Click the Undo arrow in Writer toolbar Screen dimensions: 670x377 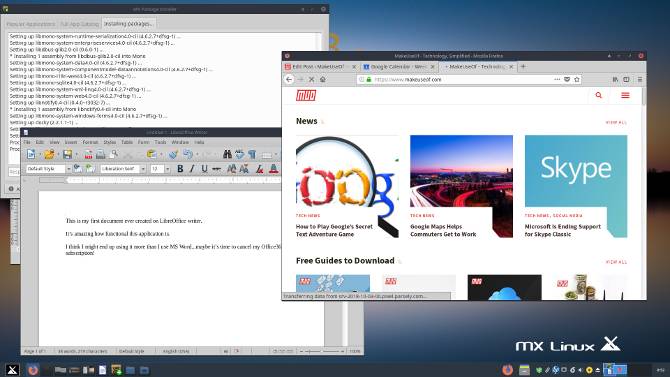click(x=188, y=154)
